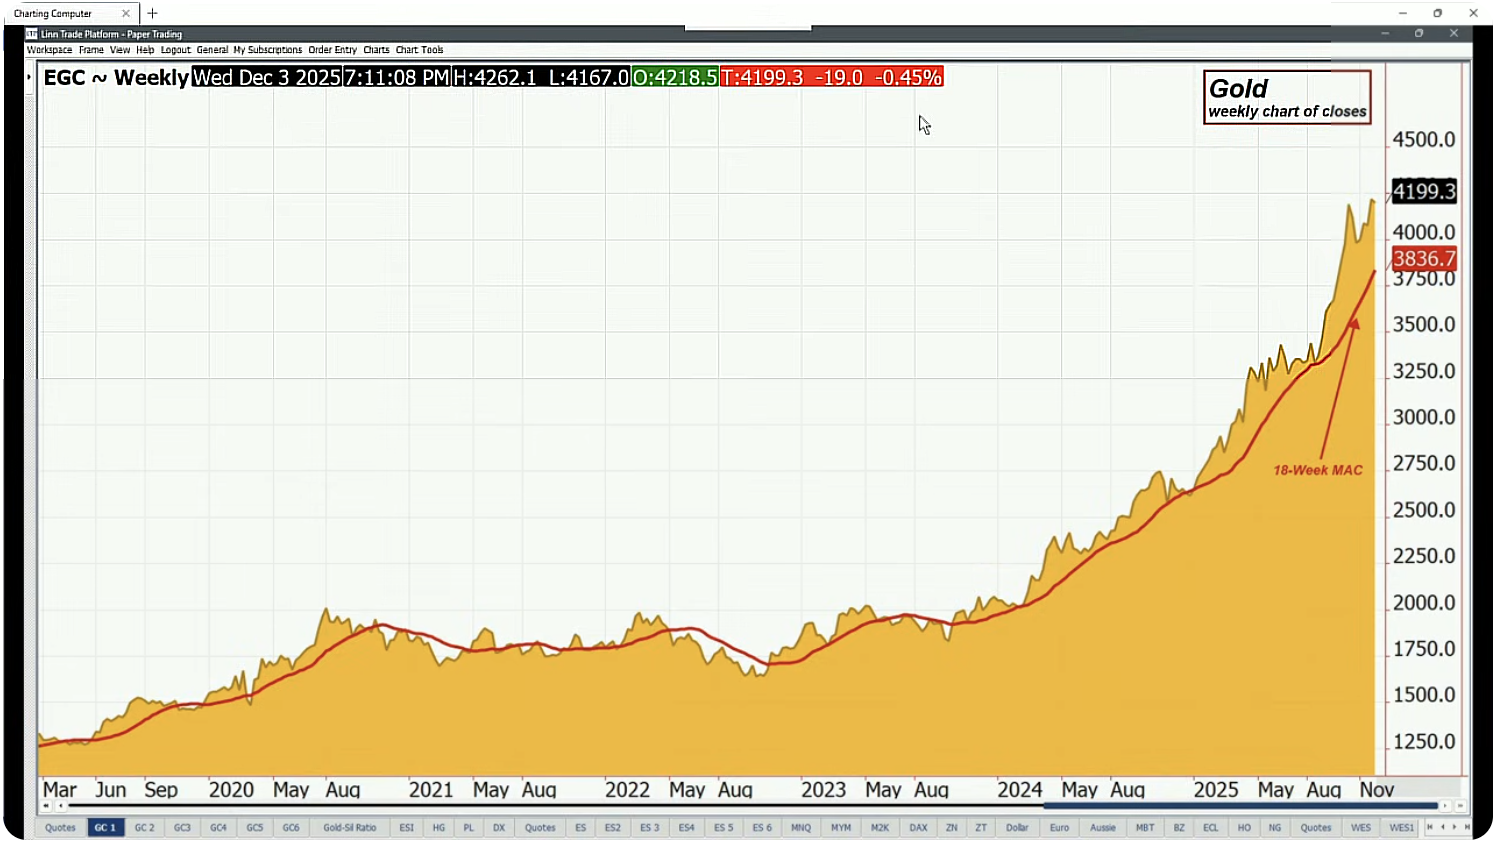Close the Charting Computer tab
This screenshot has width=1494, height=846.
tap(126, 13)
